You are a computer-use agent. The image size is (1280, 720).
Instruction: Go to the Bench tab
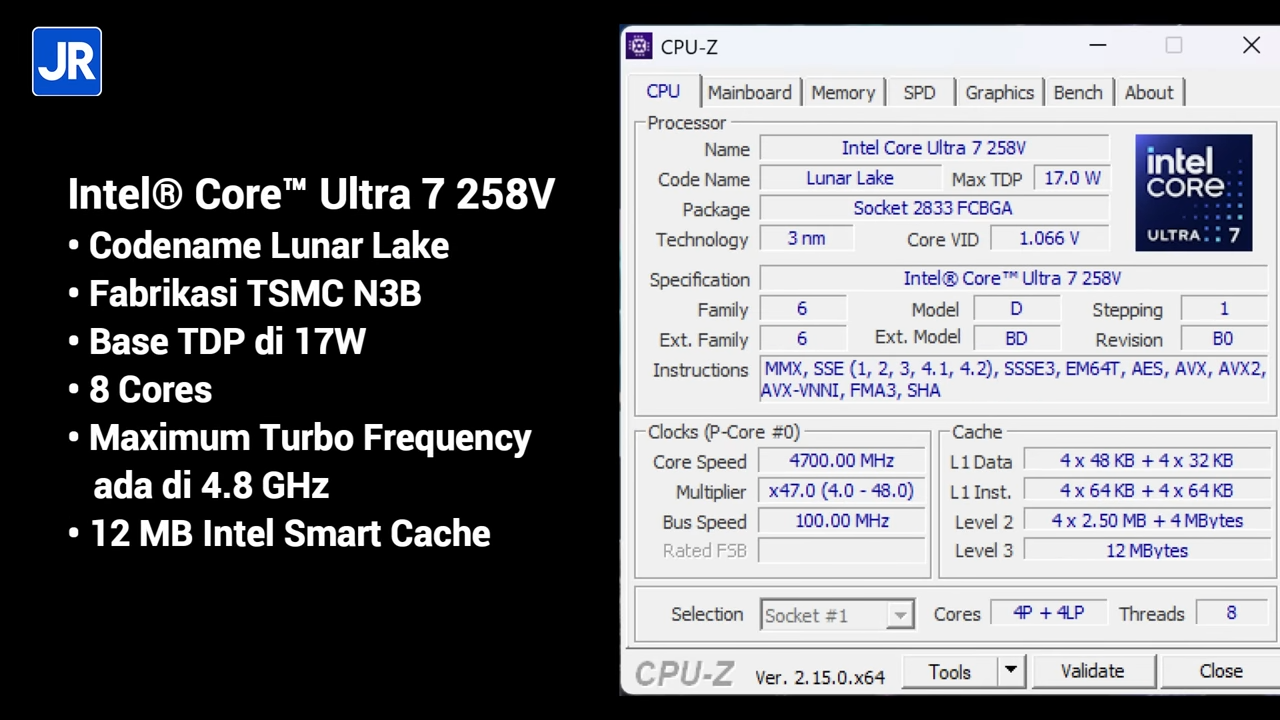point(1078,92)
